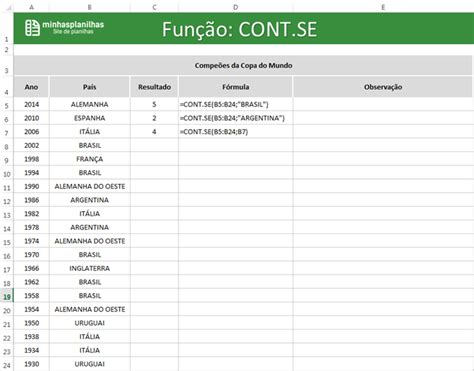Select the BRASIL cell for 1962
Image resolution: width=474 pixels, height=371 pixels.
[x=89, y=282]
